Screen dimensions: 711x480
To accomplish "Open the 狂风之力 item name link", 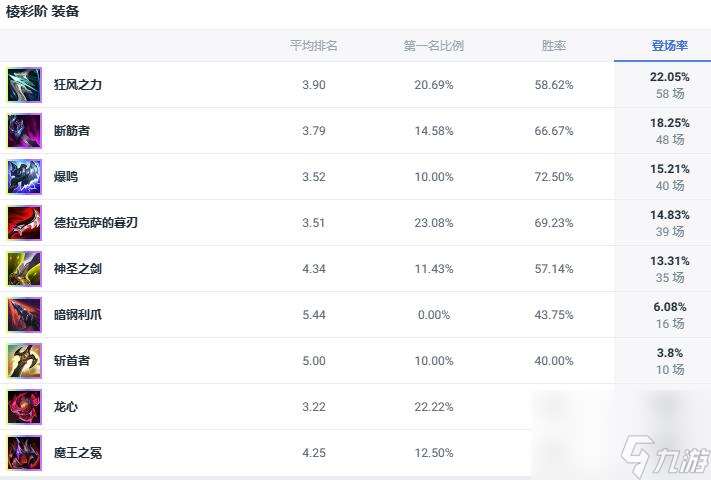I will (x=78, y=85).
